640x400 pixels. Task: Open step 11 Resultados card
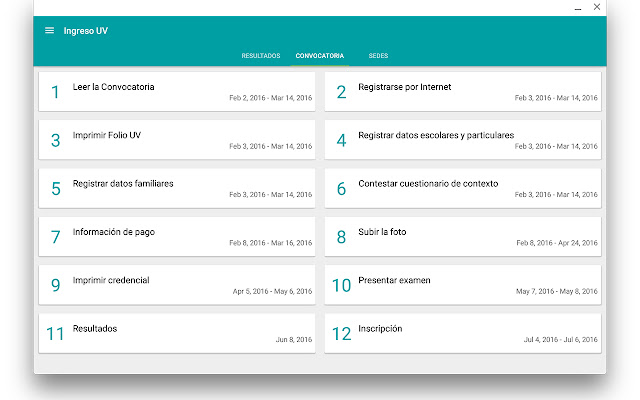click(177, 333)
